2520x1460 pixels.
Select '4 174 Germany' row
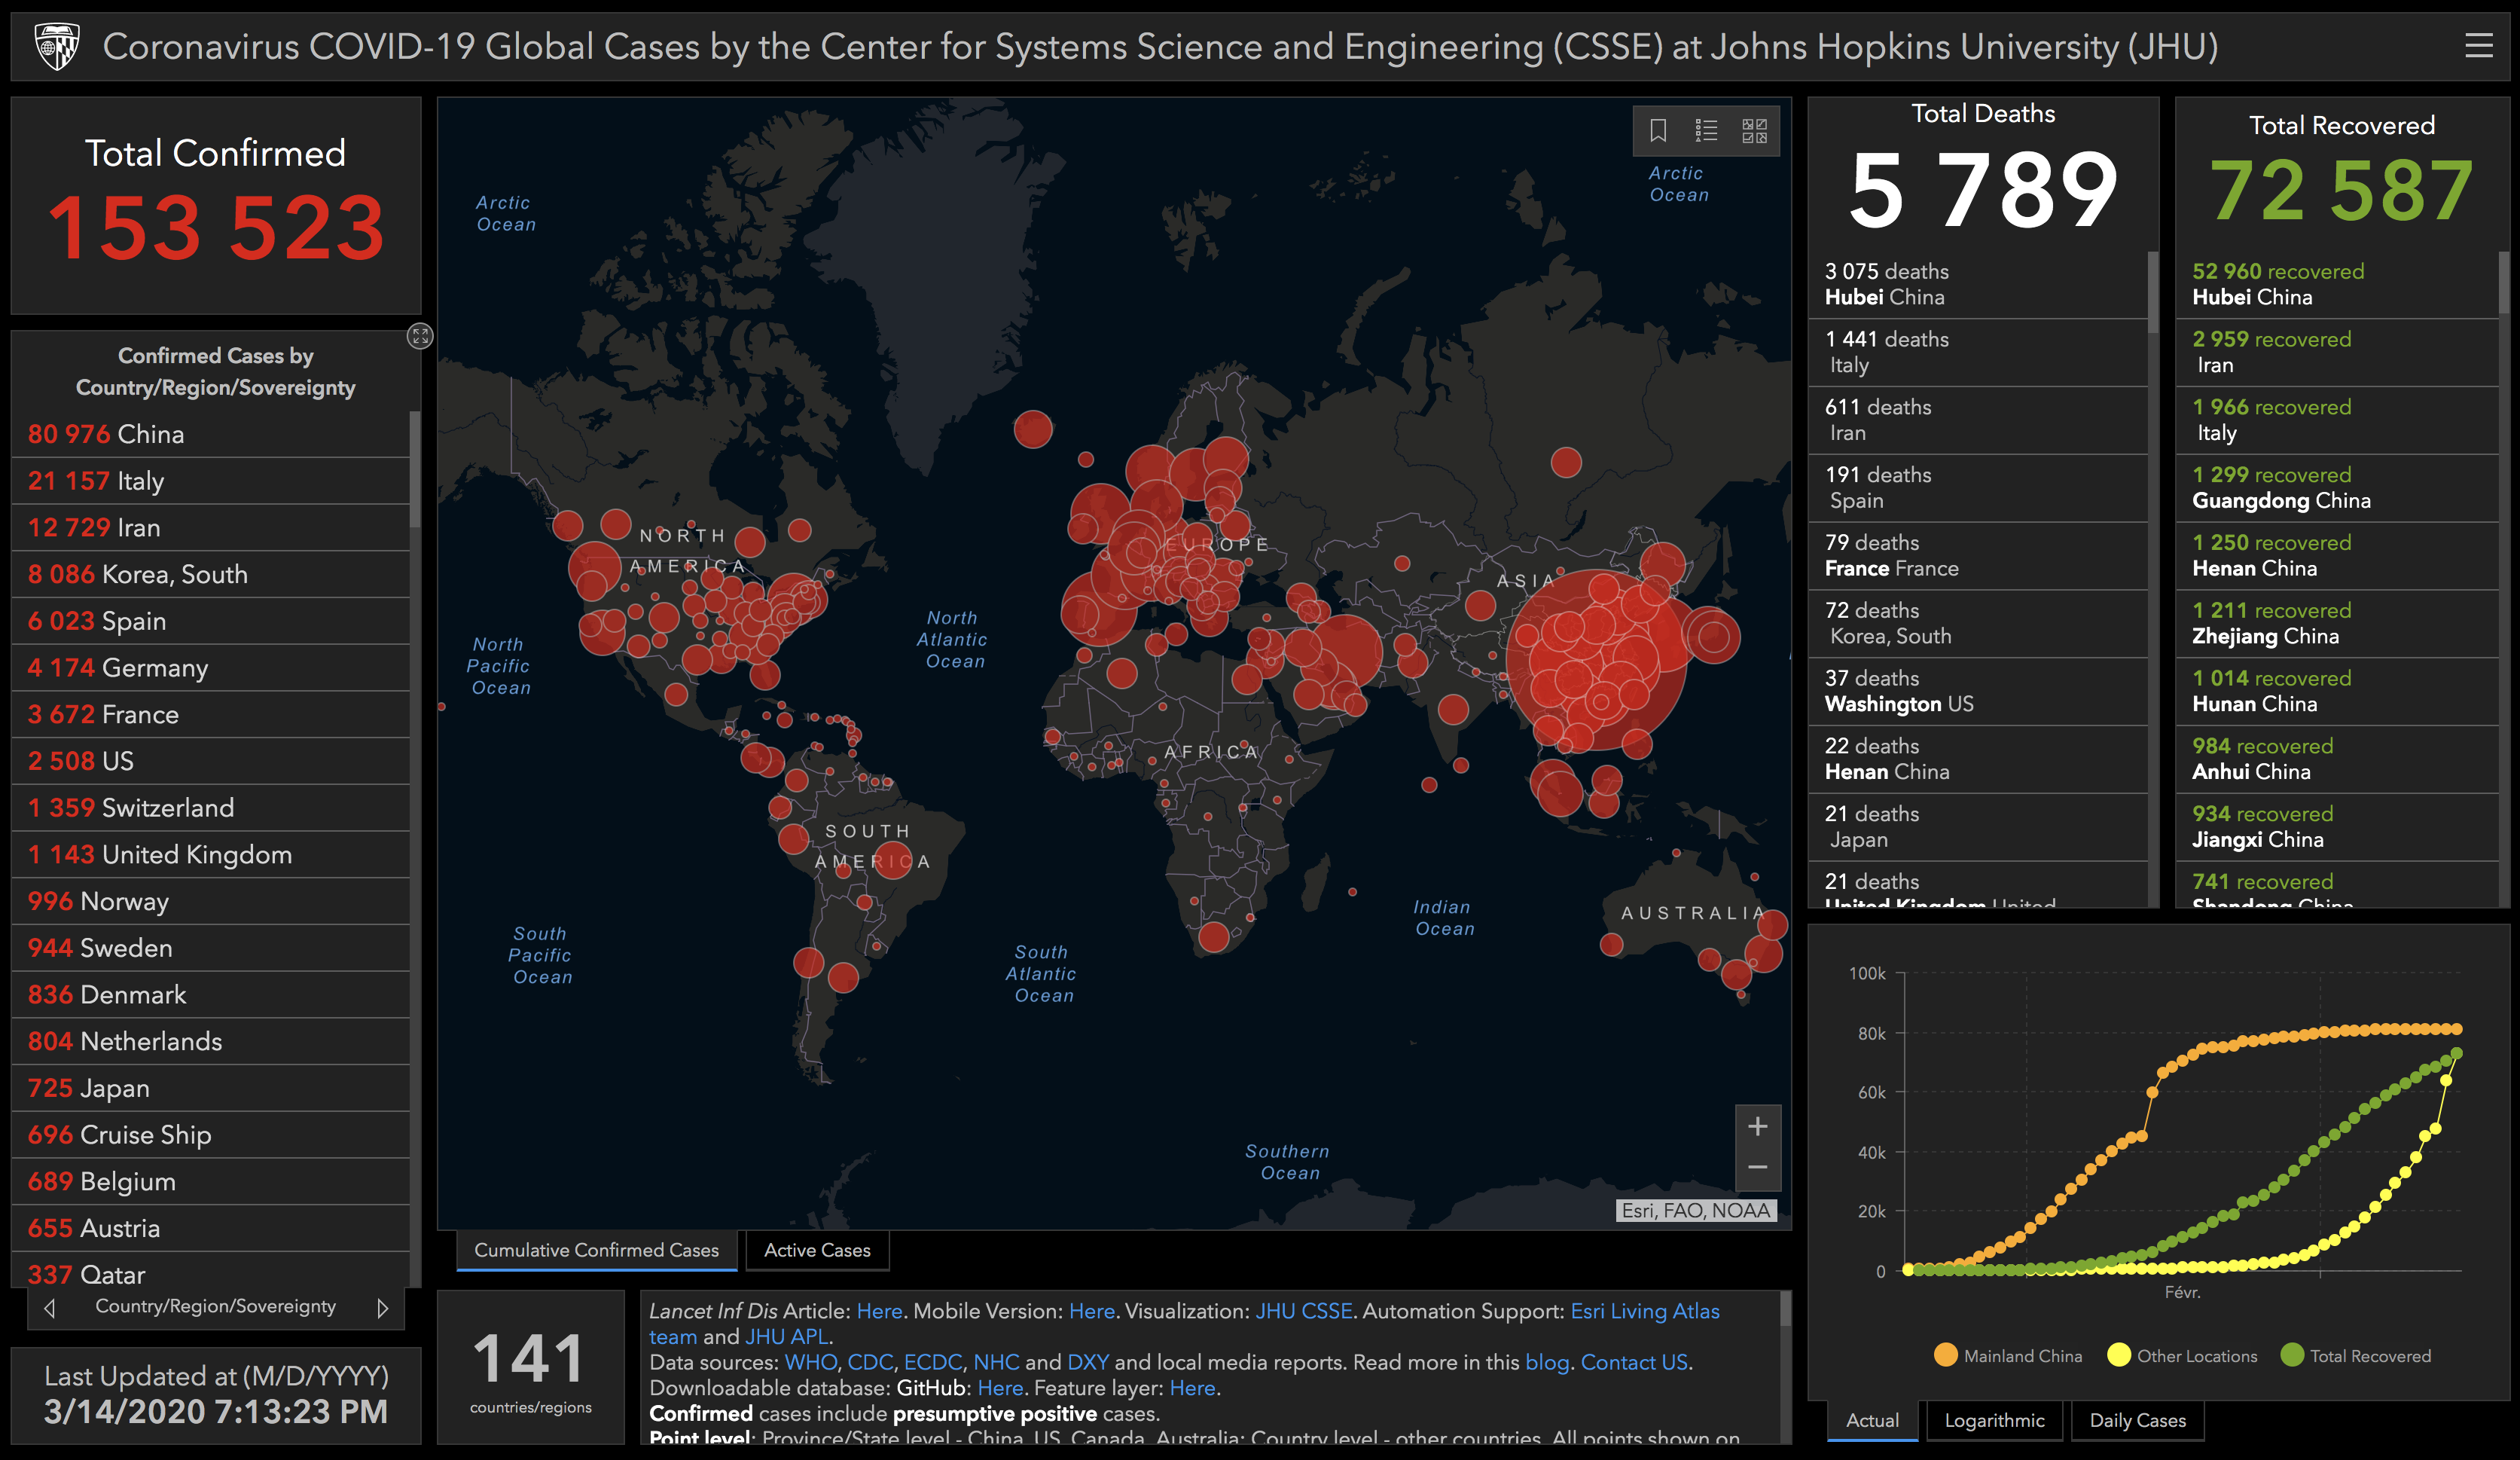(x=210, y=668)
